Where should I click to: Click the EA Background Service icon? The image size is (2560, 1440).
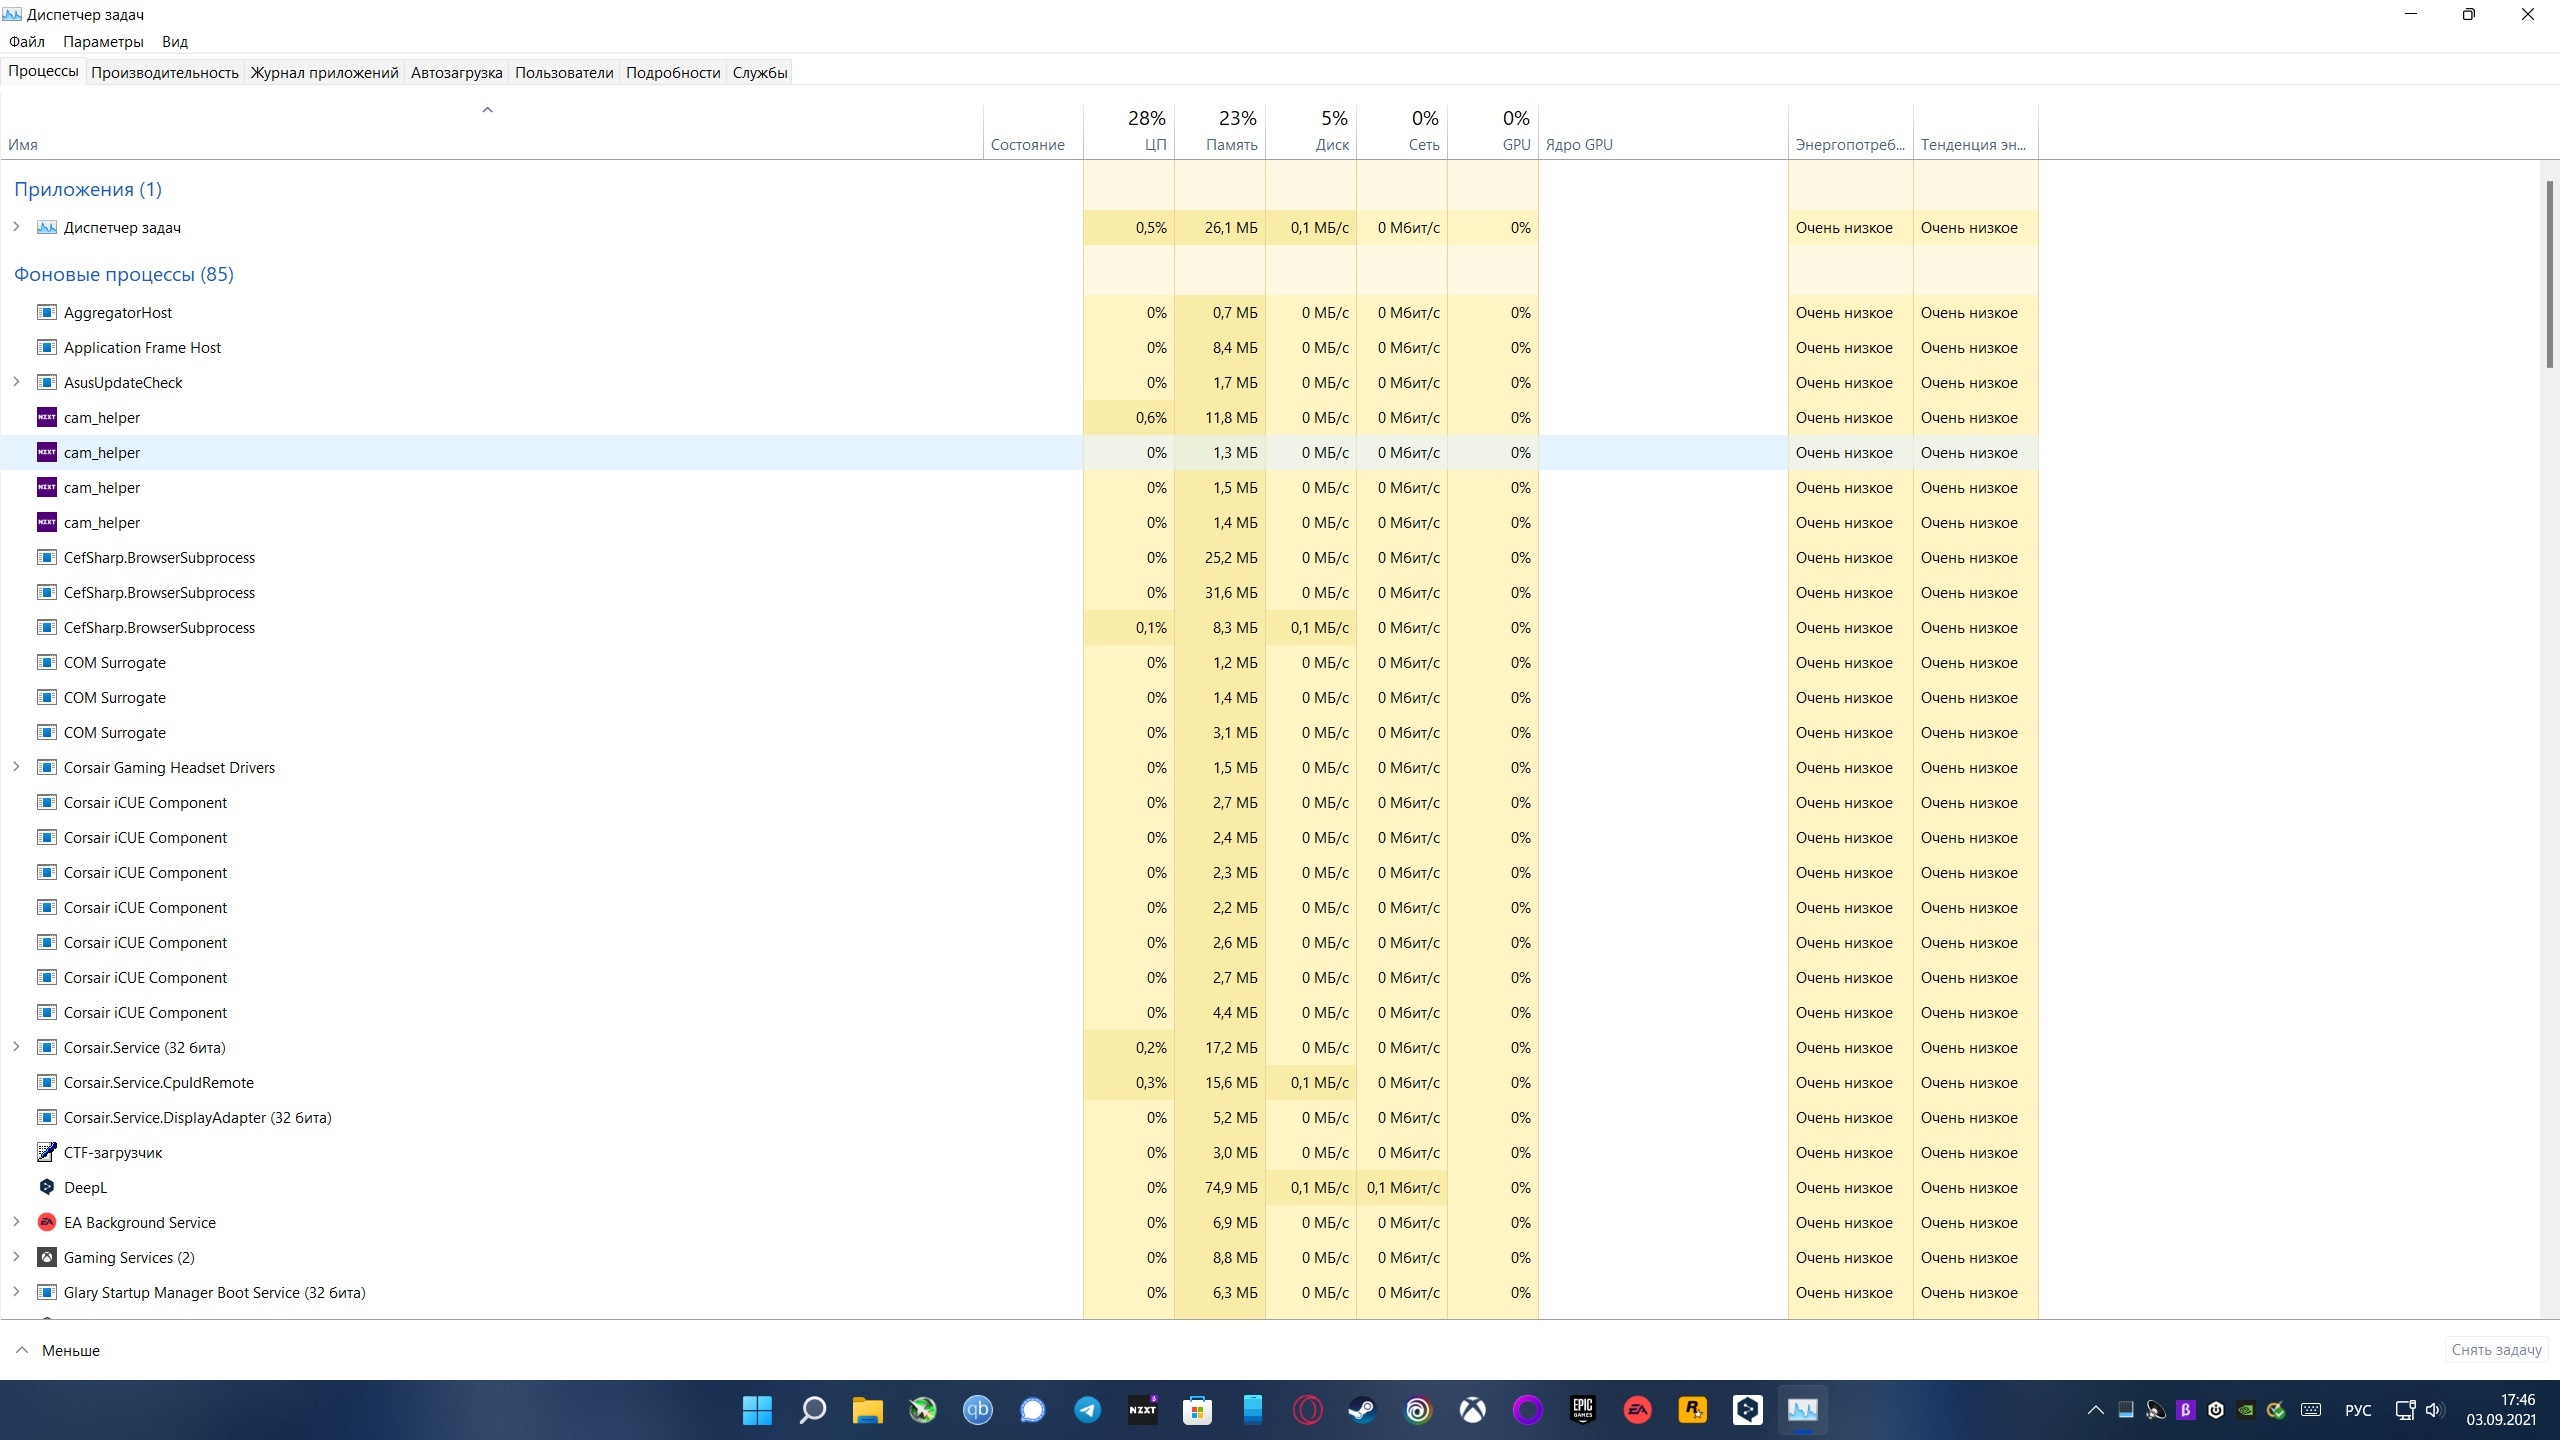(46, 1222)
